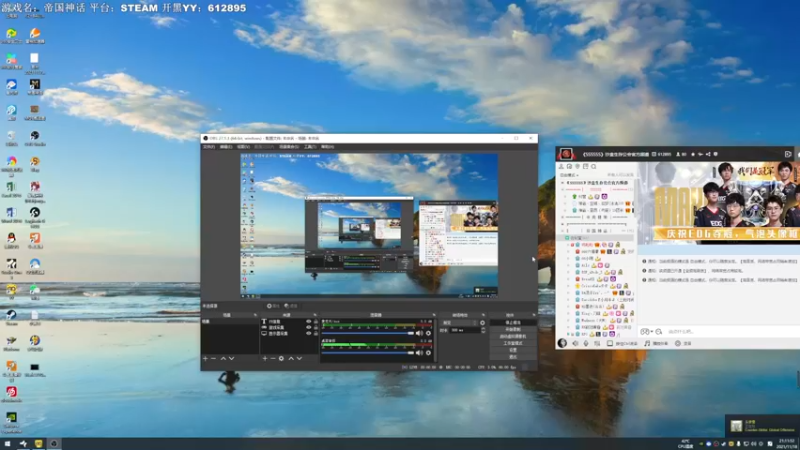
Task: Open Steam from the desktop icons
Action: click(11, 316)
